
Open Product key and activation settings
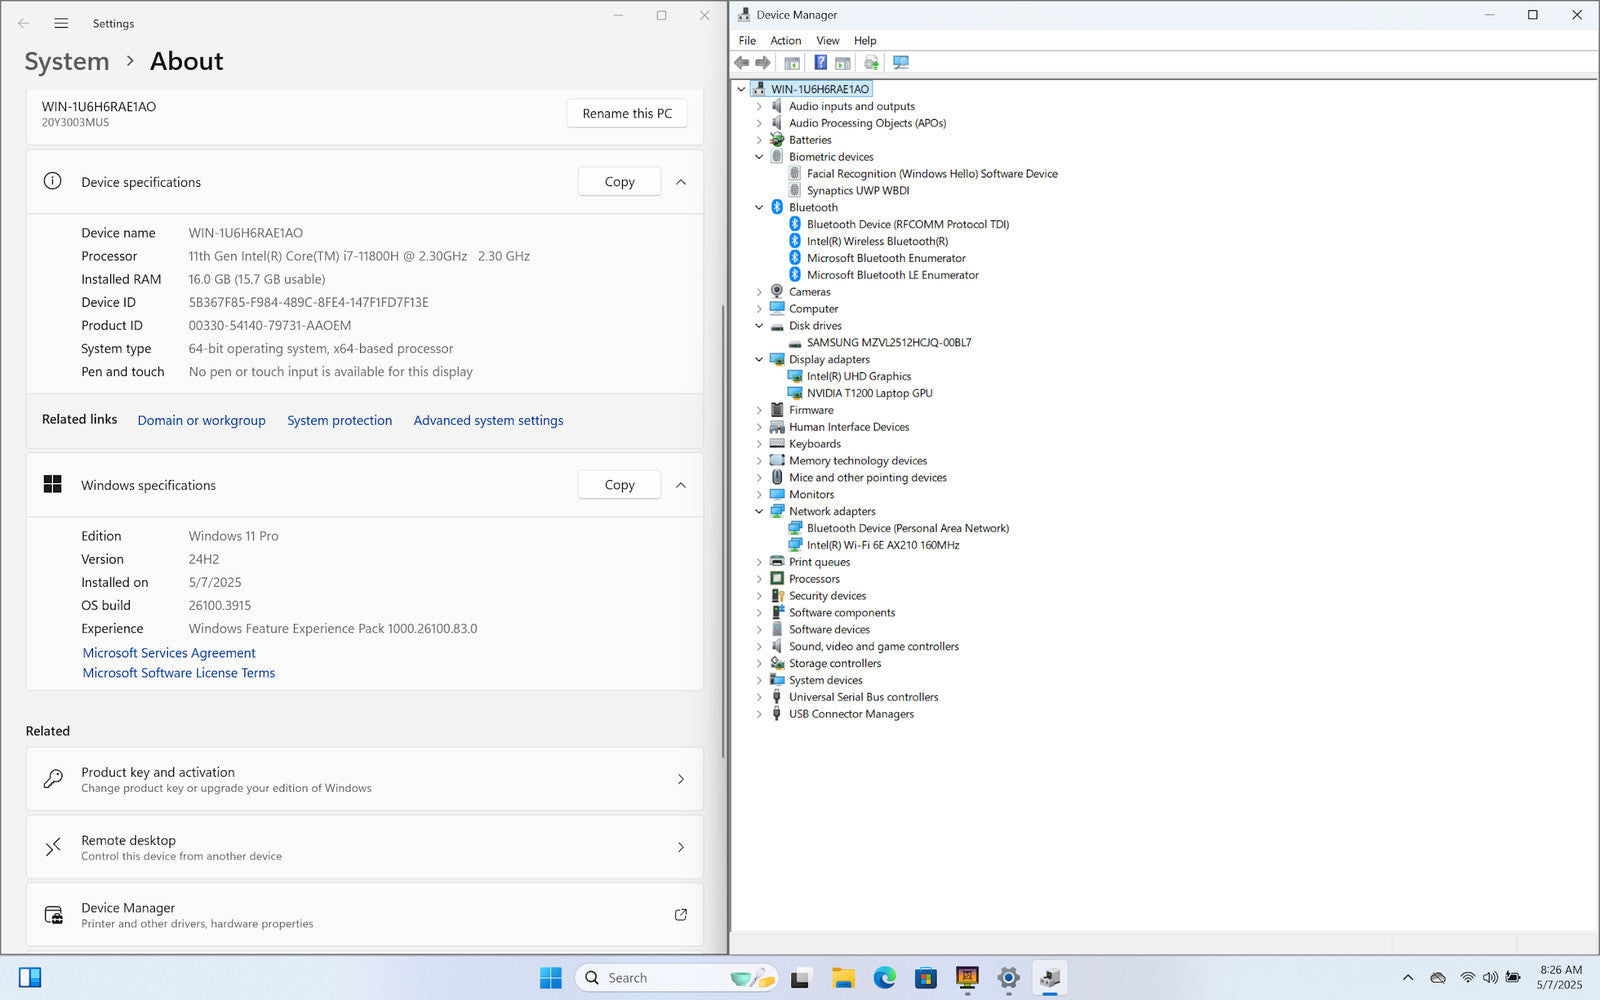tap(365, 779)
